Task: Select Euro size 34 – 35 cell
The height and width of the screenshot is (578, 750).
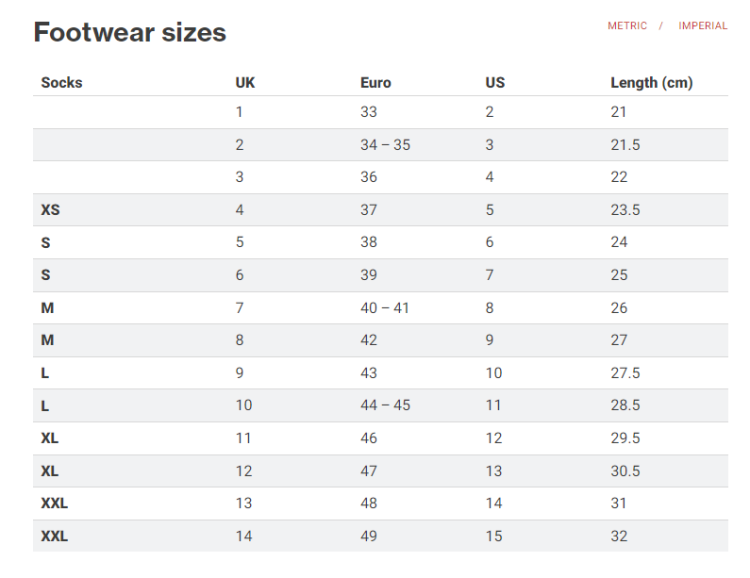Action: click(385, 145)
